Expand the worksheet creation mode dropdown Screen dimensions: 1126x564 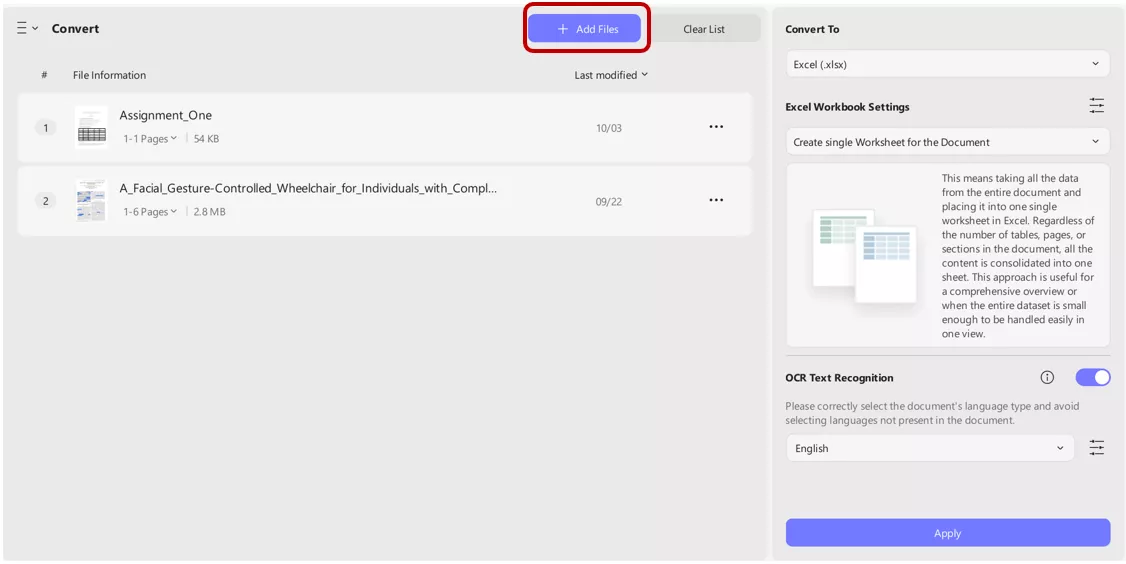[947, 142]
